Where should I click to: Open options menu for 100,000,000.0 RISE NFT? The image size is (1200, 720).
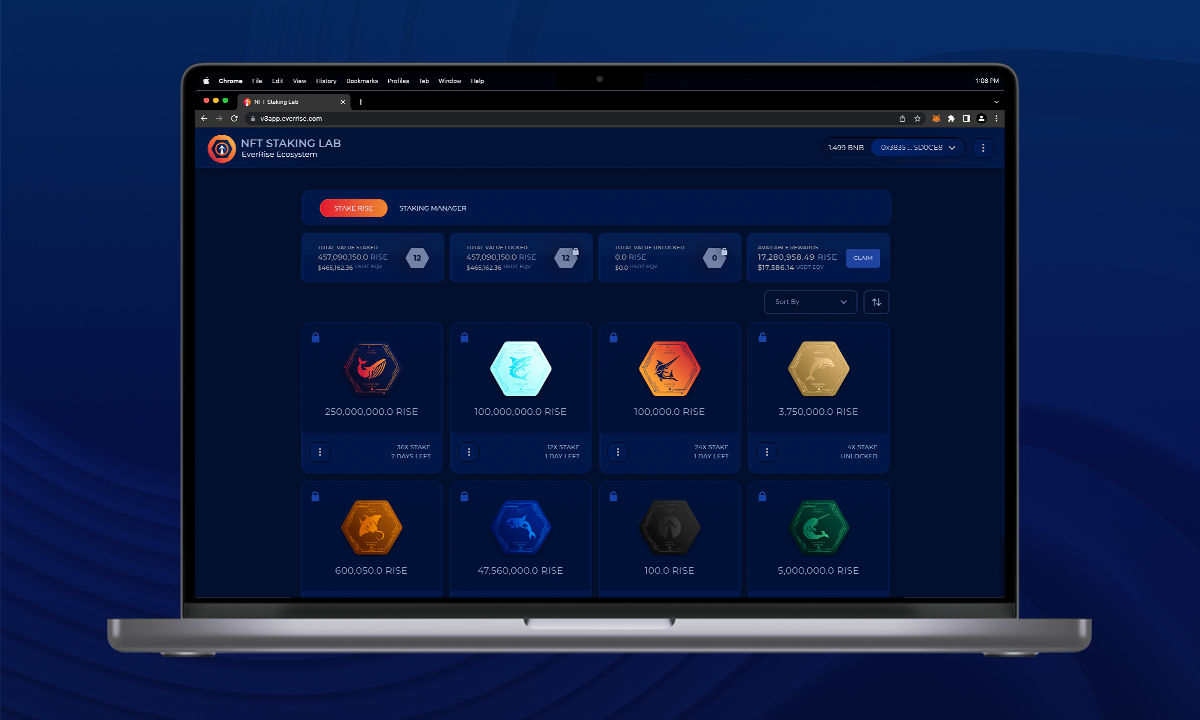coord(469,452)
